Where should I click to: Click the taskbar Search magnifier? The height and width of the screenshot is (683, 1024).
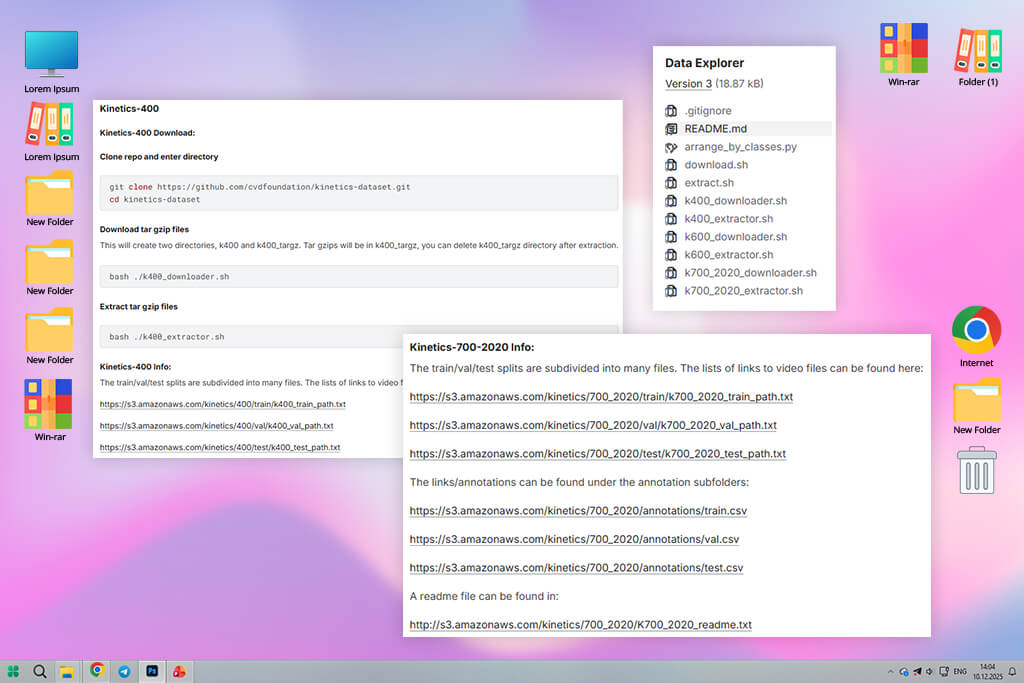click(x=40, y=671)
